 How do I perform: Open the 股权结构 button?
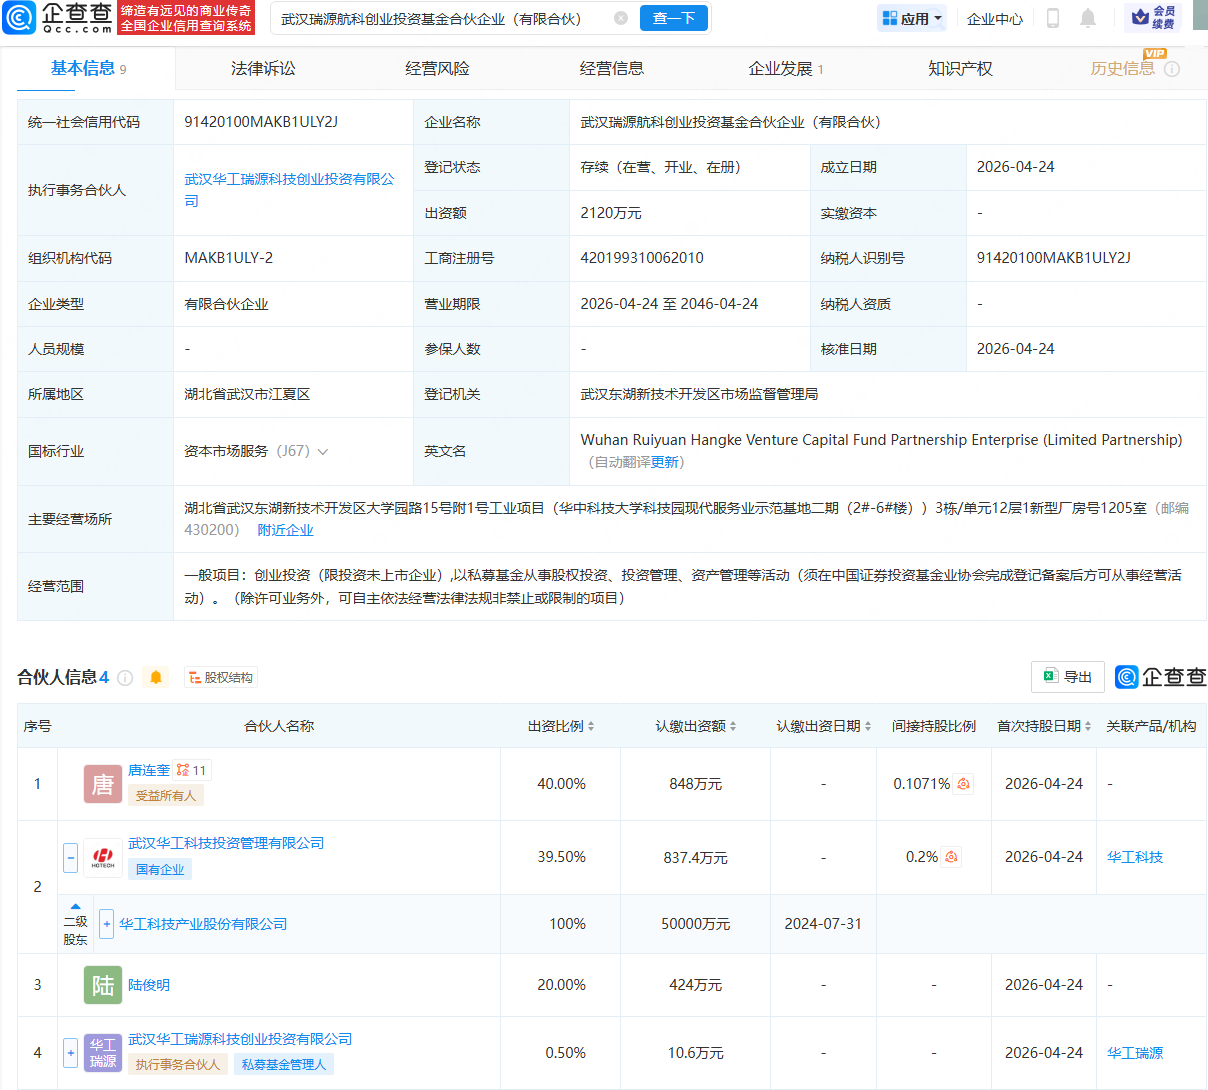point(221,677)
